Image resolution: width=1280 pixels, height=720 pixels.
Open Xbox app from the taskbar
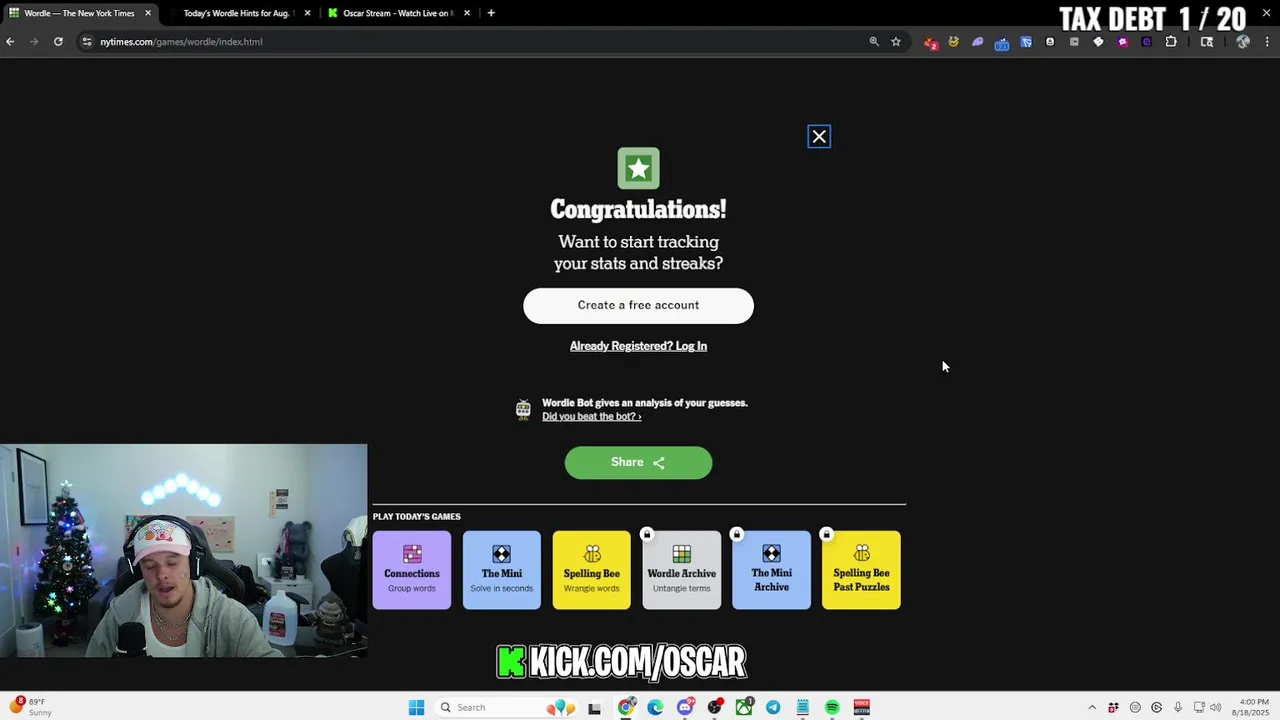pyautogui.click(x=744, y=708)
